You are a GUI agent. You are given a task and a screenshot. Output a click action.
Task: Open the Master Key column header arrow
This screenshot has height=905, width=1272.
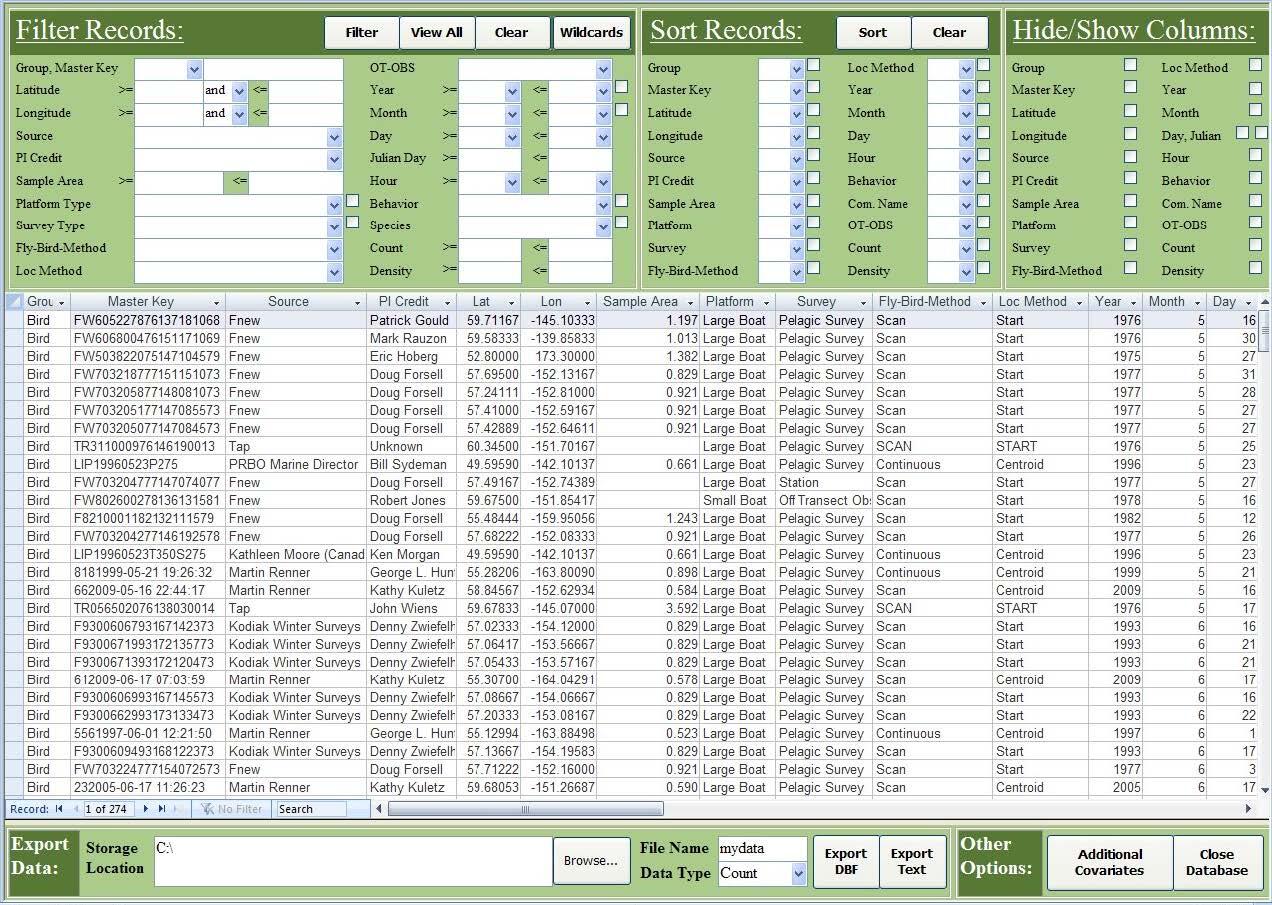pyautogui.click(x=216, y=302)
